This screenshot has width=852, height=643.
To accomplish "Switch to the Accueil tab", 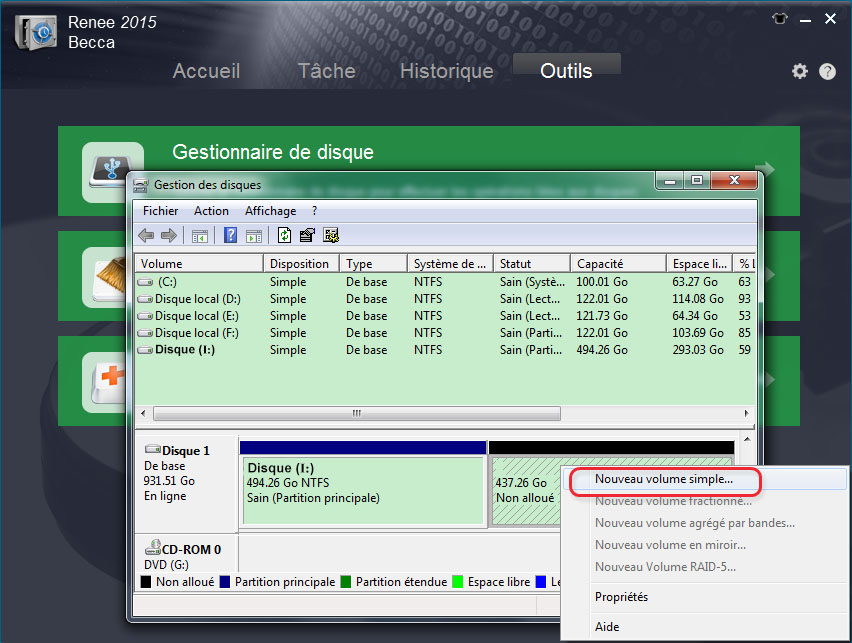I will pos(206,71).
